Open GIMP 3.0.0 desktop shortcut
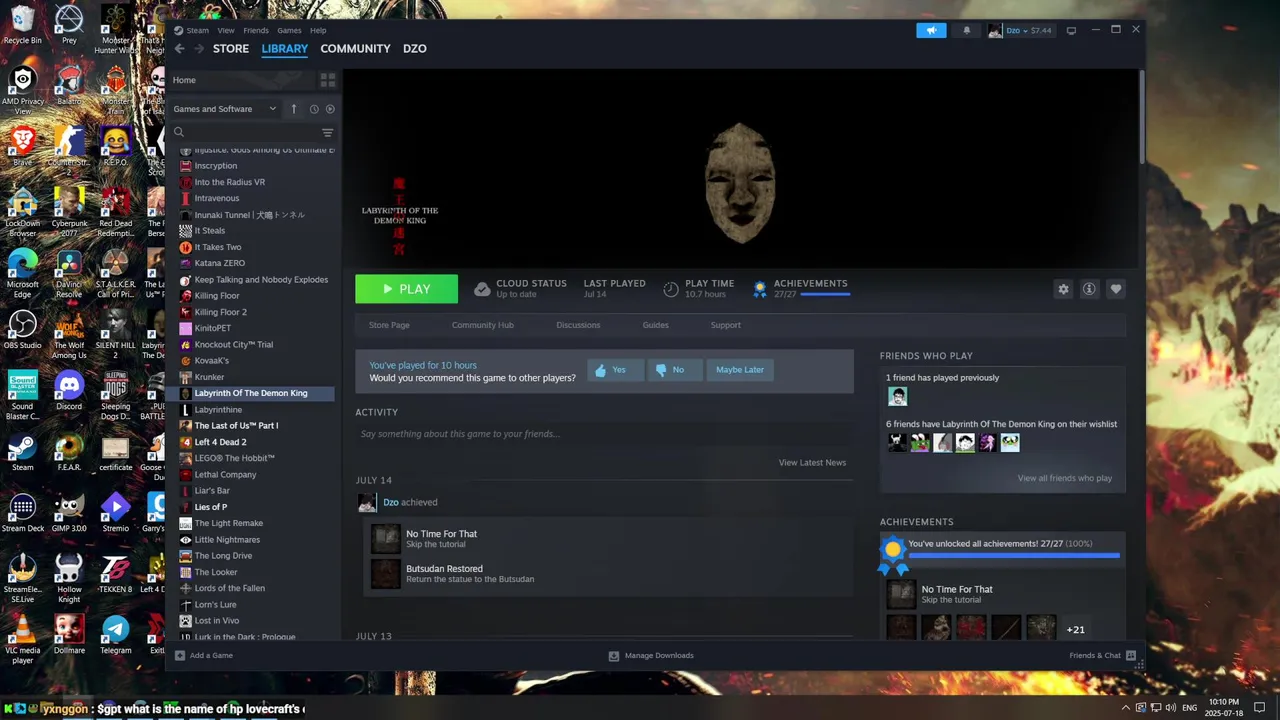The width and height of the screenshot is (1280, 720). tap(69, 512)
